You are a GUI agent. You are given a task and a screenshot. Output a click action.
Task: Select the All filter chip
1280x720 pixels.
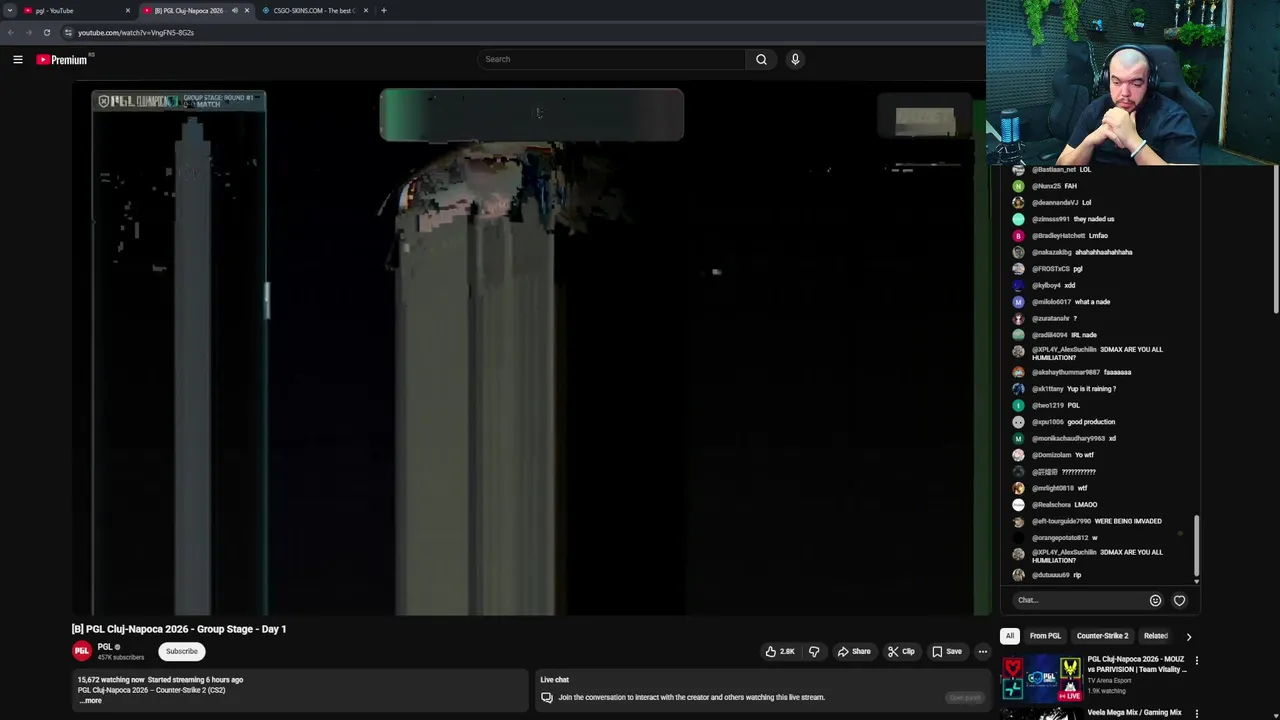click(1010, 636)
